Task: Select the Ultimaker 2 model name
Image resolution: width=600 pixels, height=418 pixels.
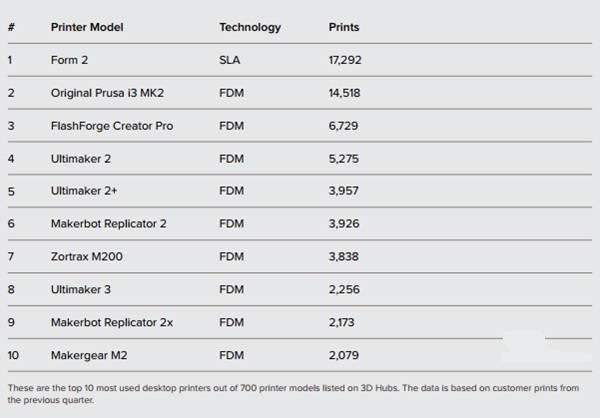Action: 81,158
